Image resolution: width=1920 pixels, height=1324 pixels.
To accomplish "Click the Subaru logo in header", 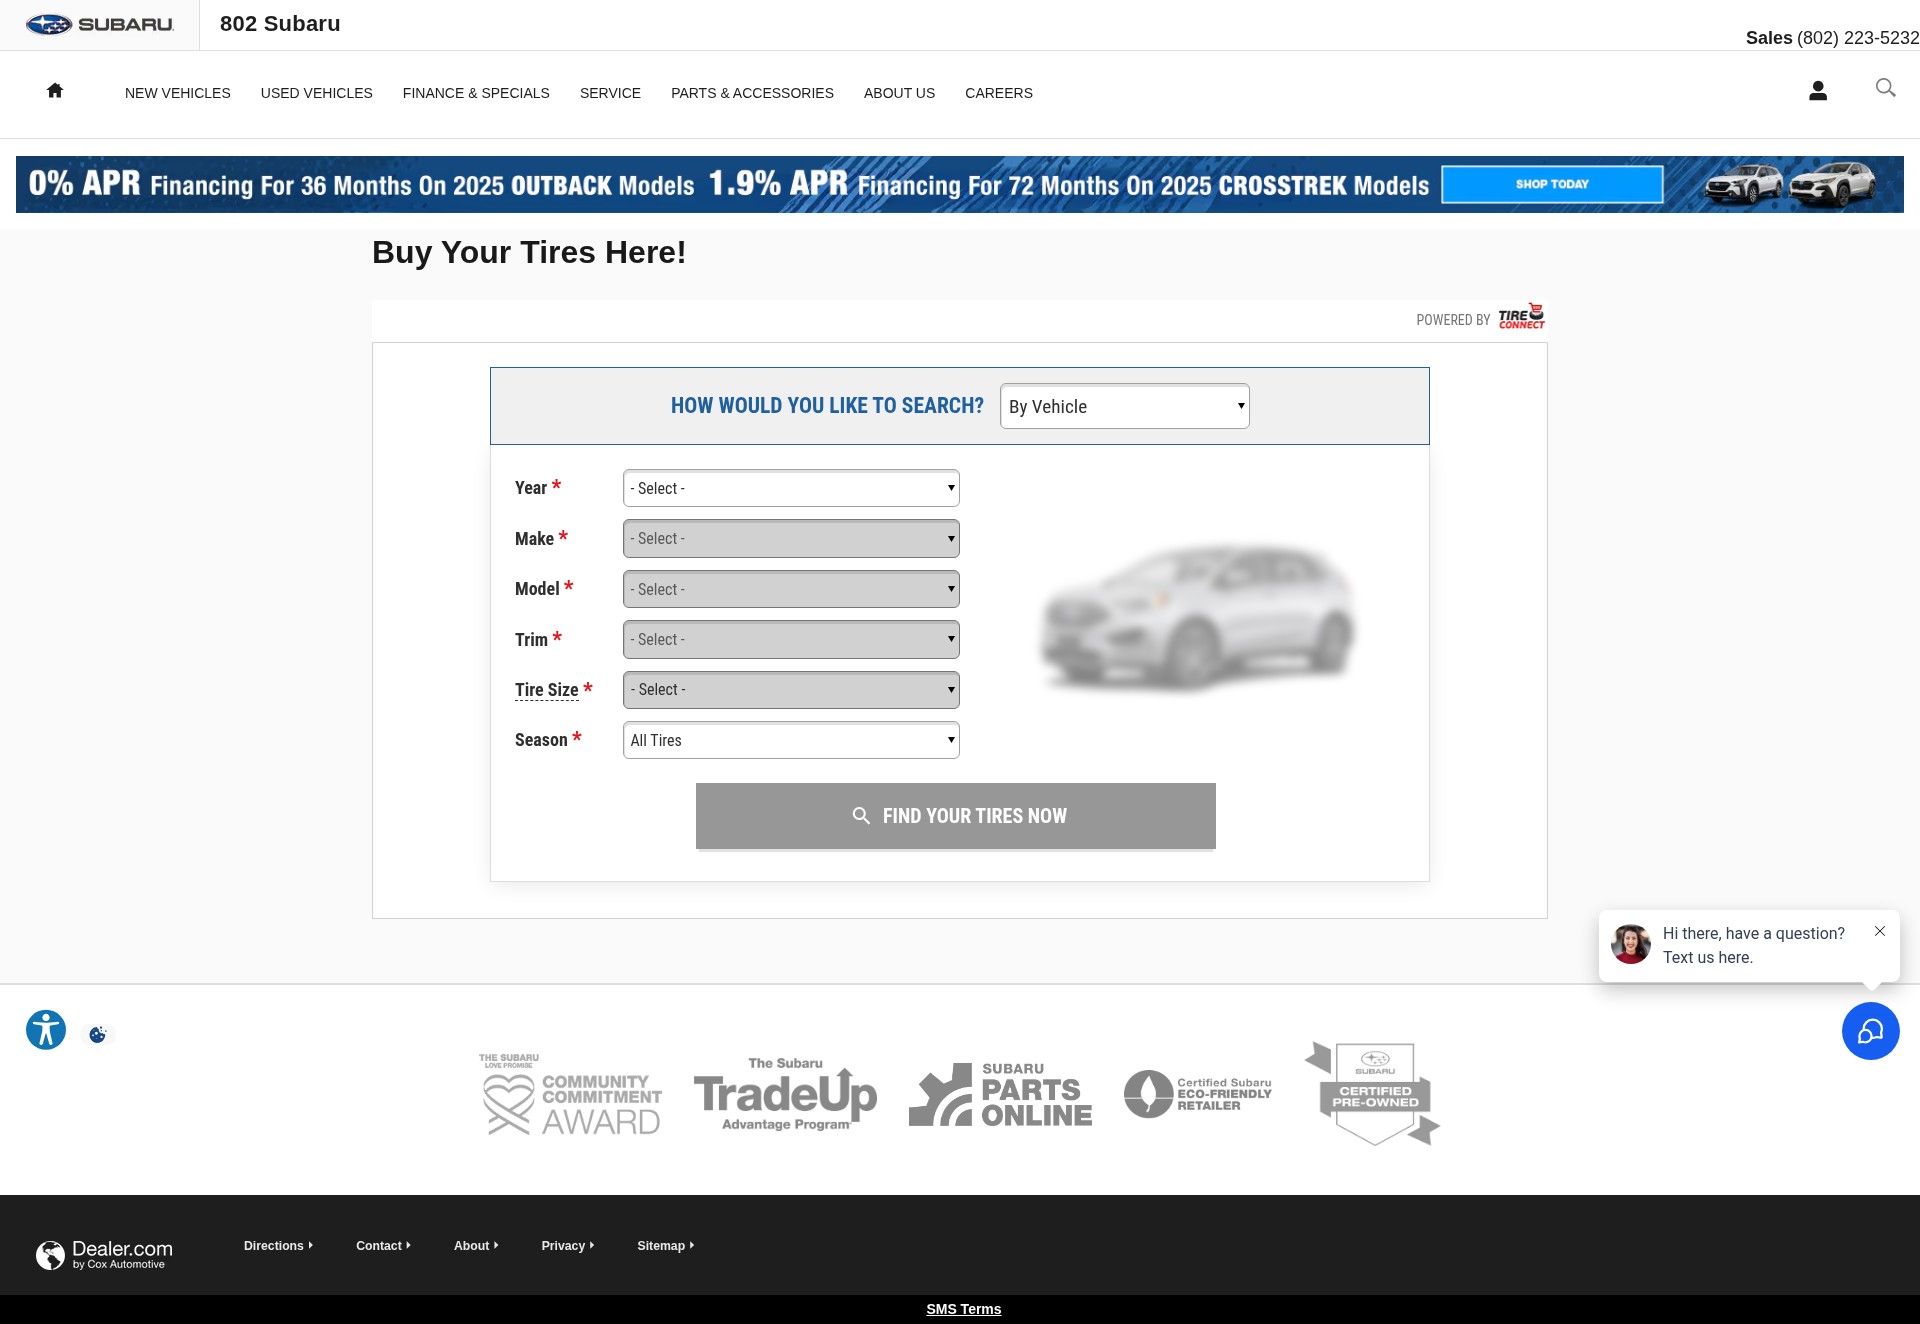I will 100,25.
